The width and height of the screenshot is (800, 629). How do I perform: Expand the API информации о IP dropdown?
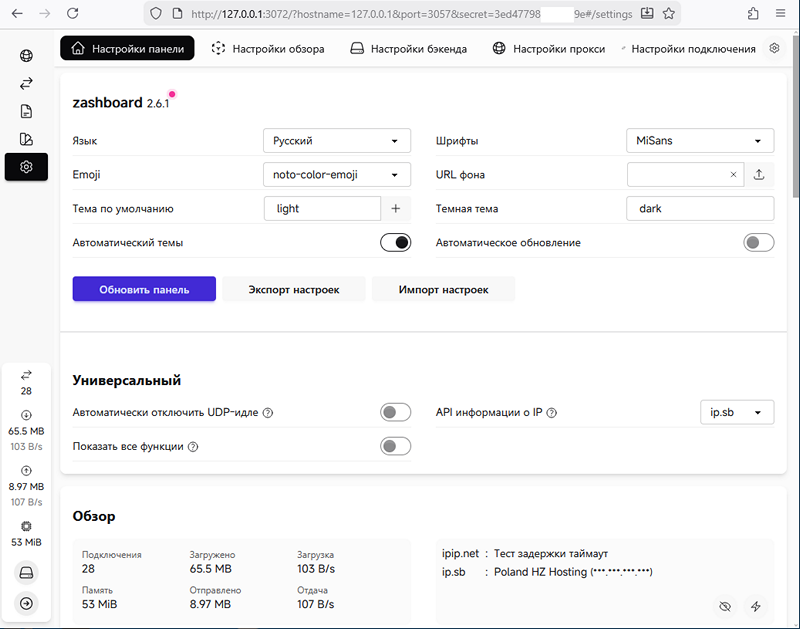(x=736, y=412)
